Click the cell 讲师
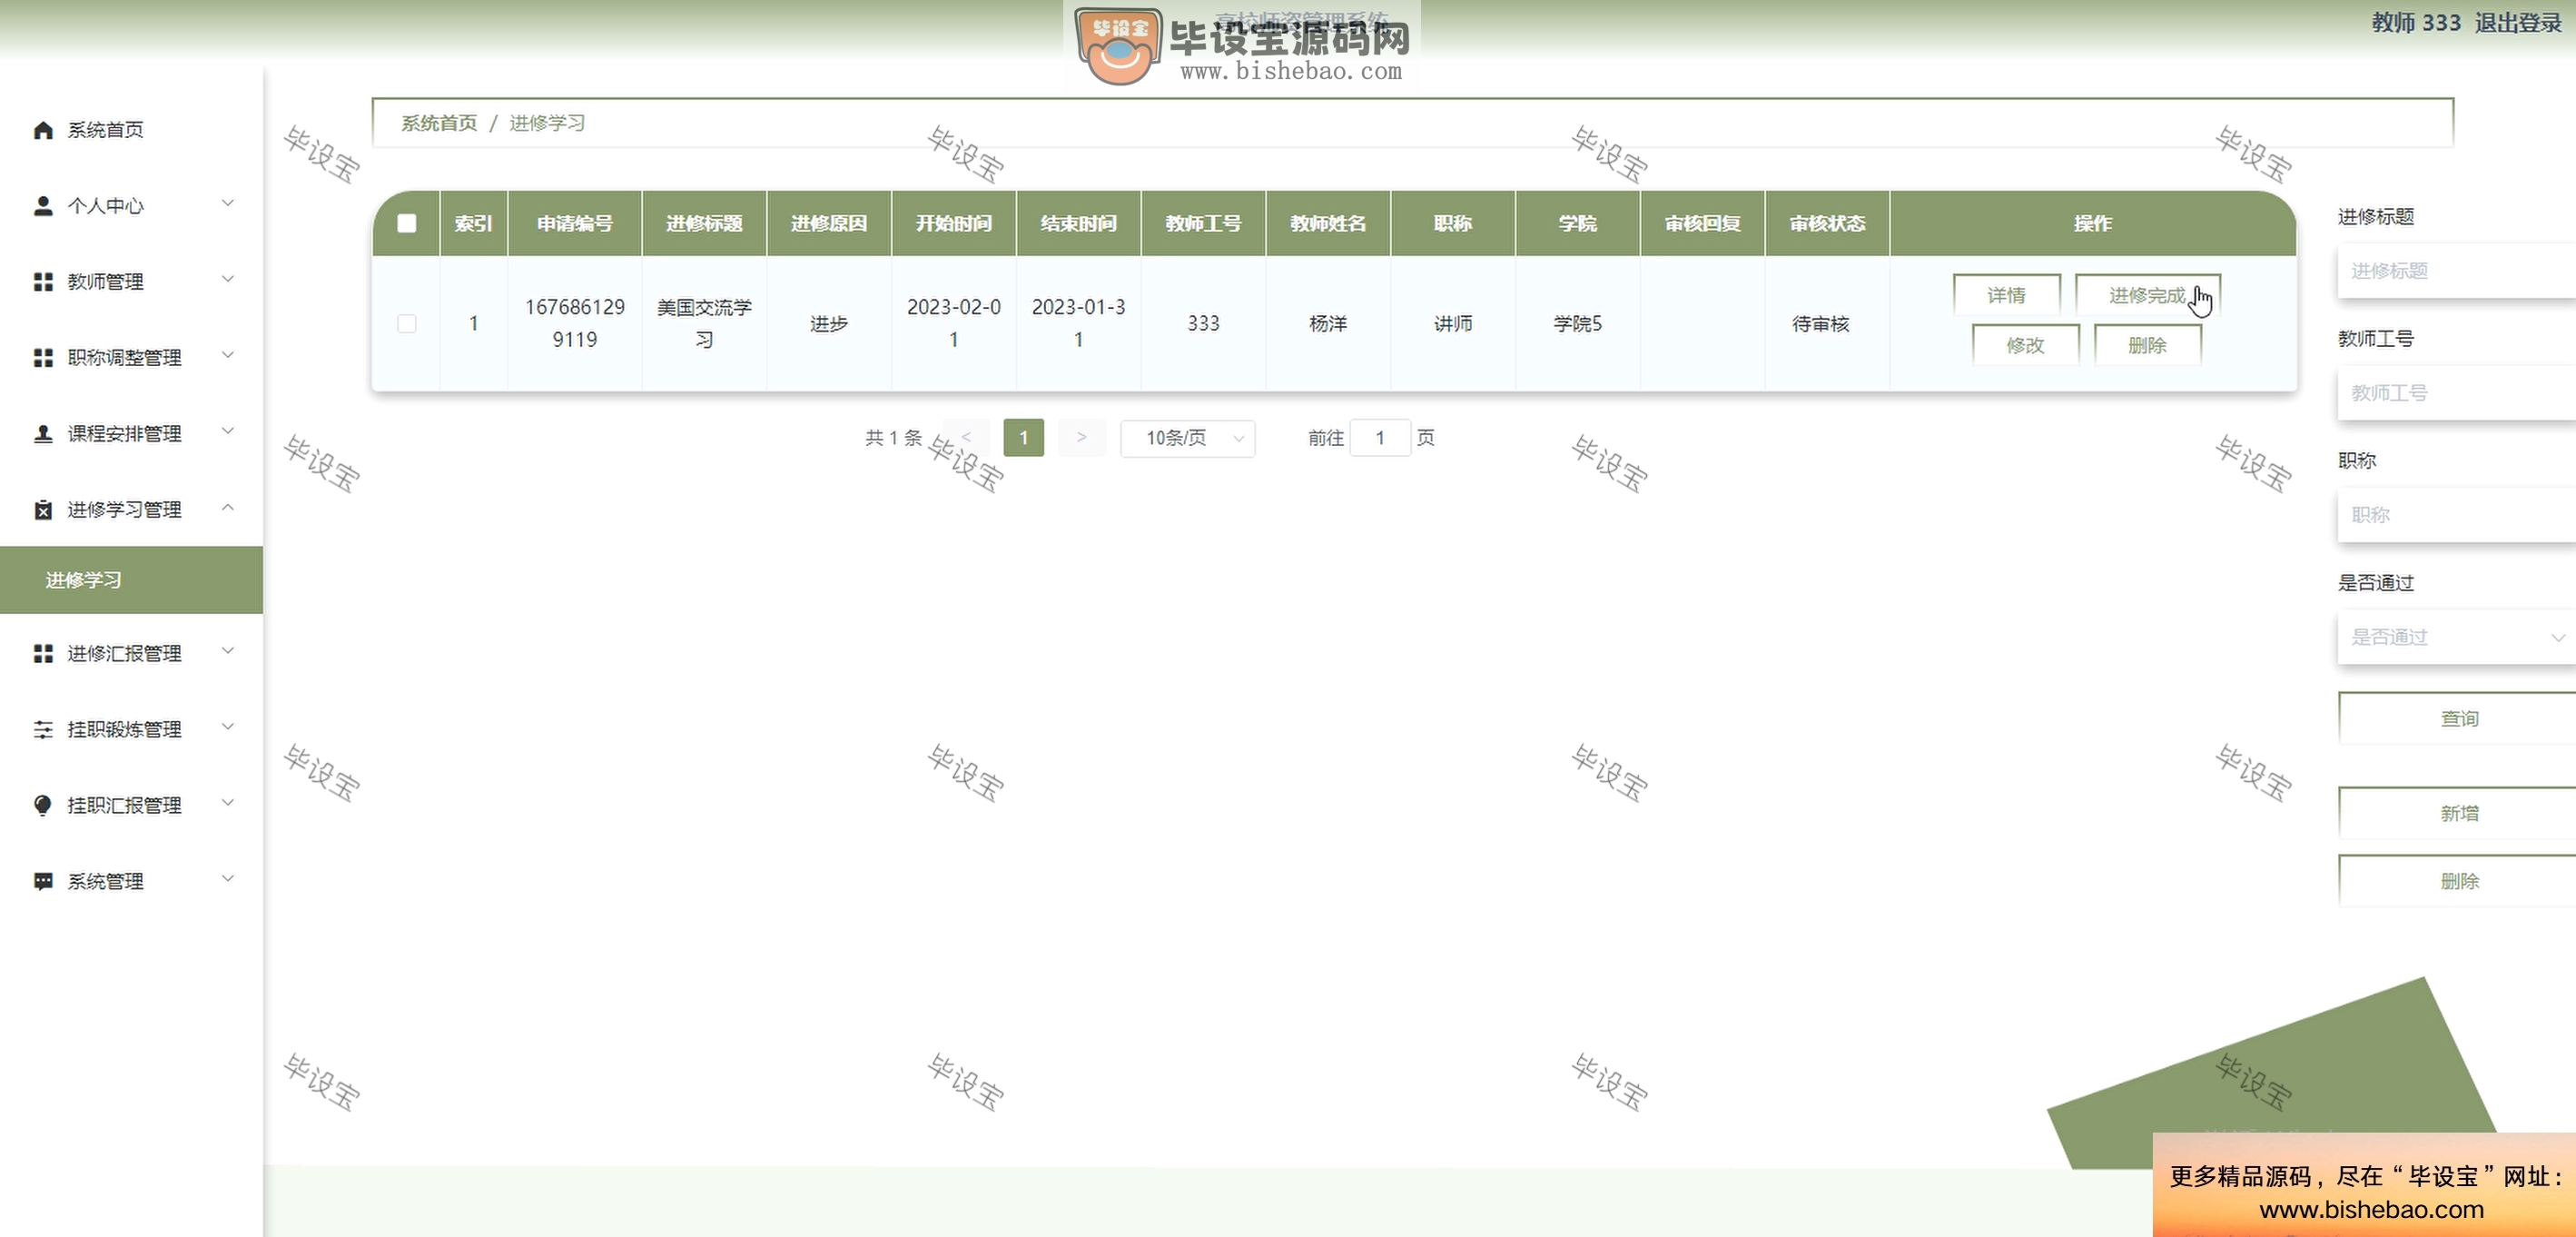The image size is (2576, 1237). (1453, 324)
